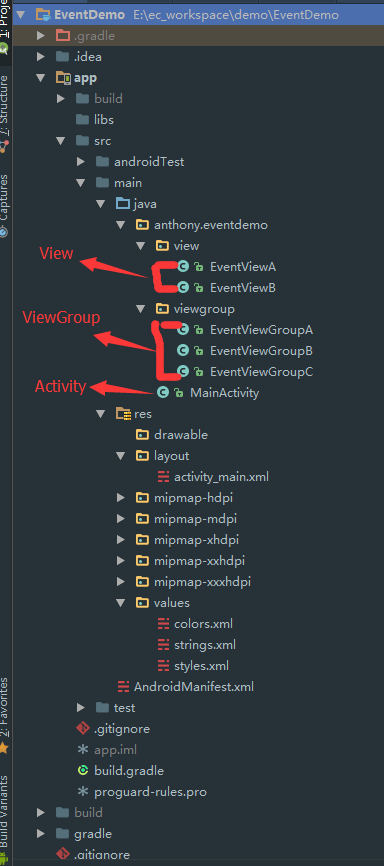Select the EventViewGroupC class name

coord(261,372)
